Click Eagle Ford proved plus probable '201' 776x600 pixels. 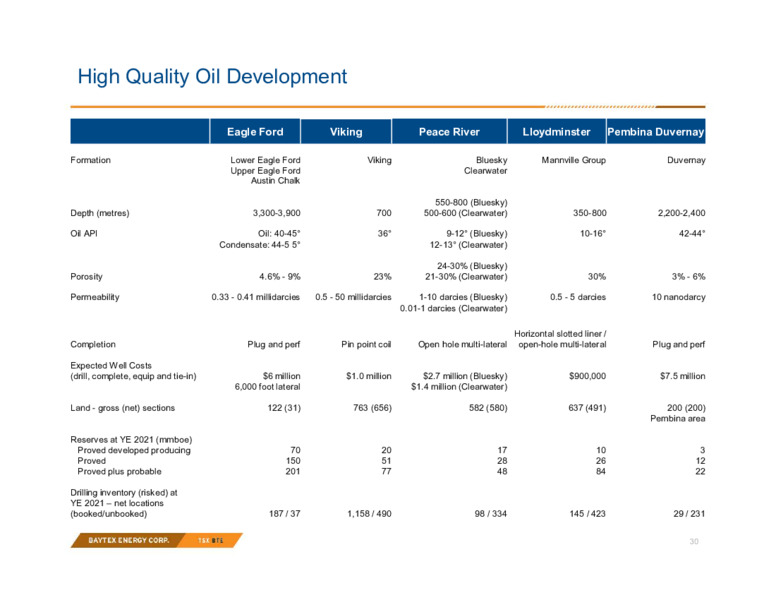click(293, 471)
